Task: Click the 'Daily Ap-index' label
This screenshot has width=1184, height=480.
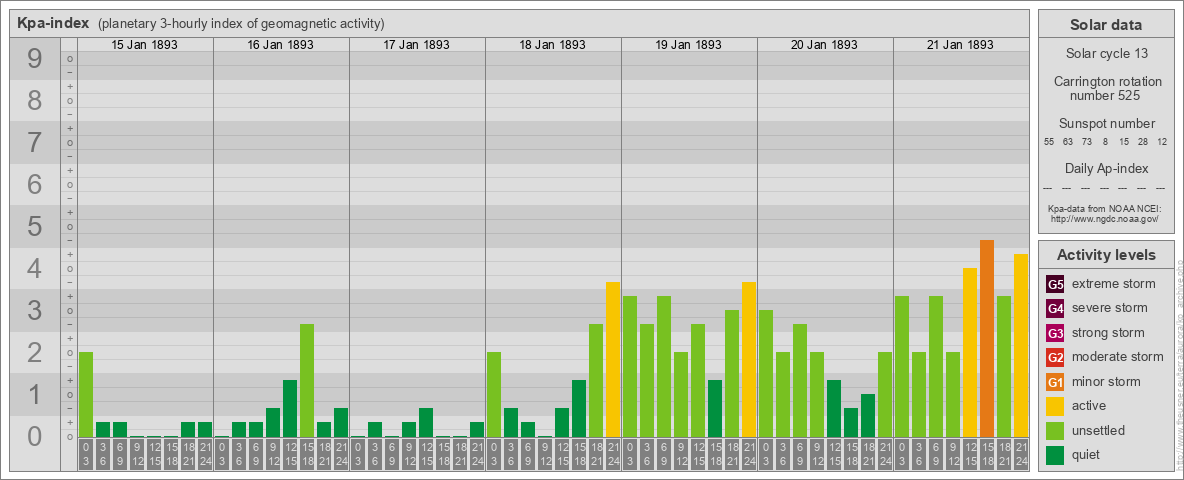Action: point(1106,168)
